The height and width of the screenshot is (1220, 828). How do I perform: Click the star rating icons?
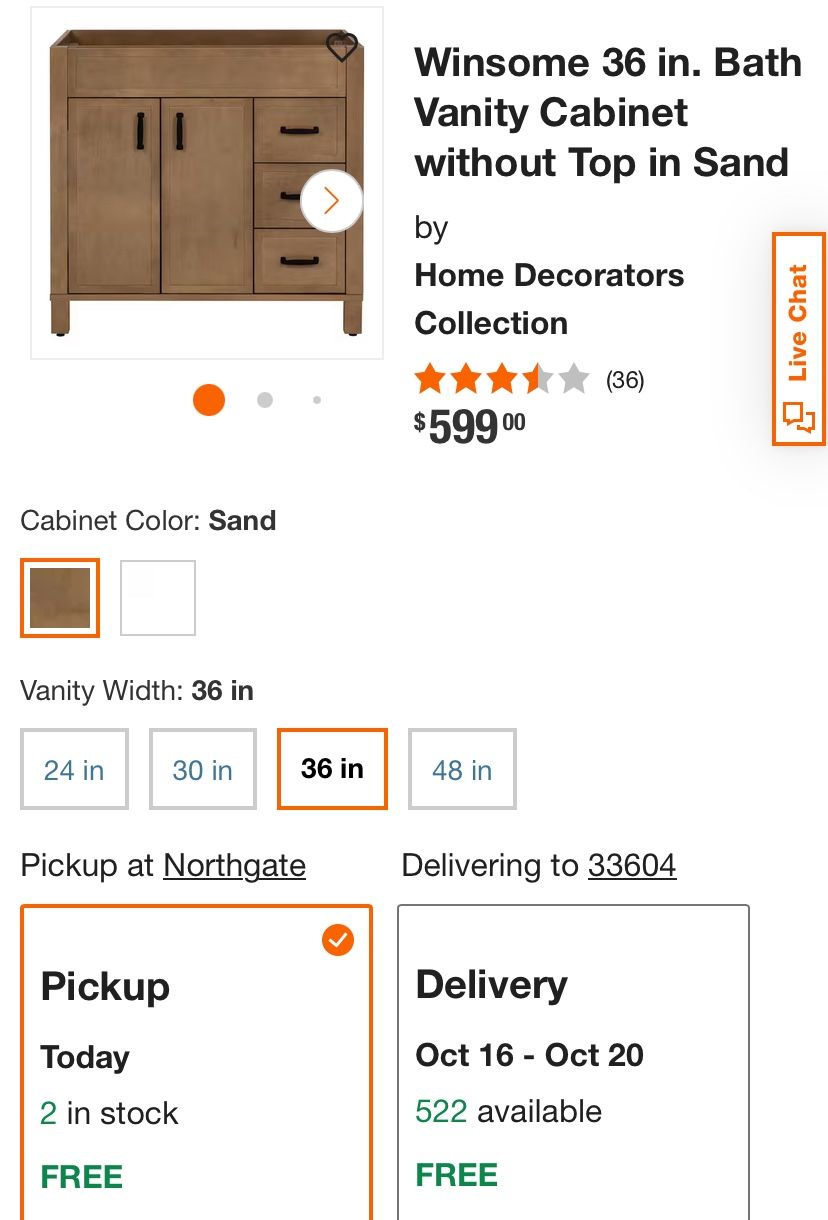tap(501, 380)
